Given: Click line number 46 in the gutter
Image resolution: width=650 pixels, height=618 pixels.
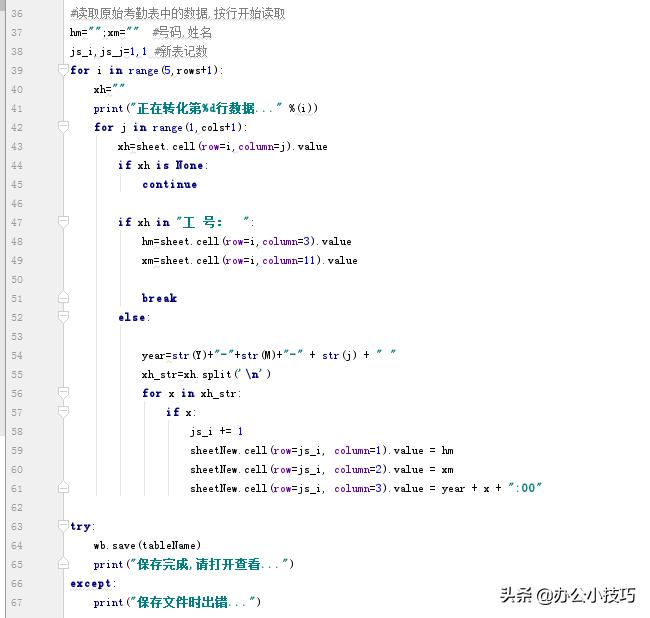Looking at the screenshot, I should point(17,204).
